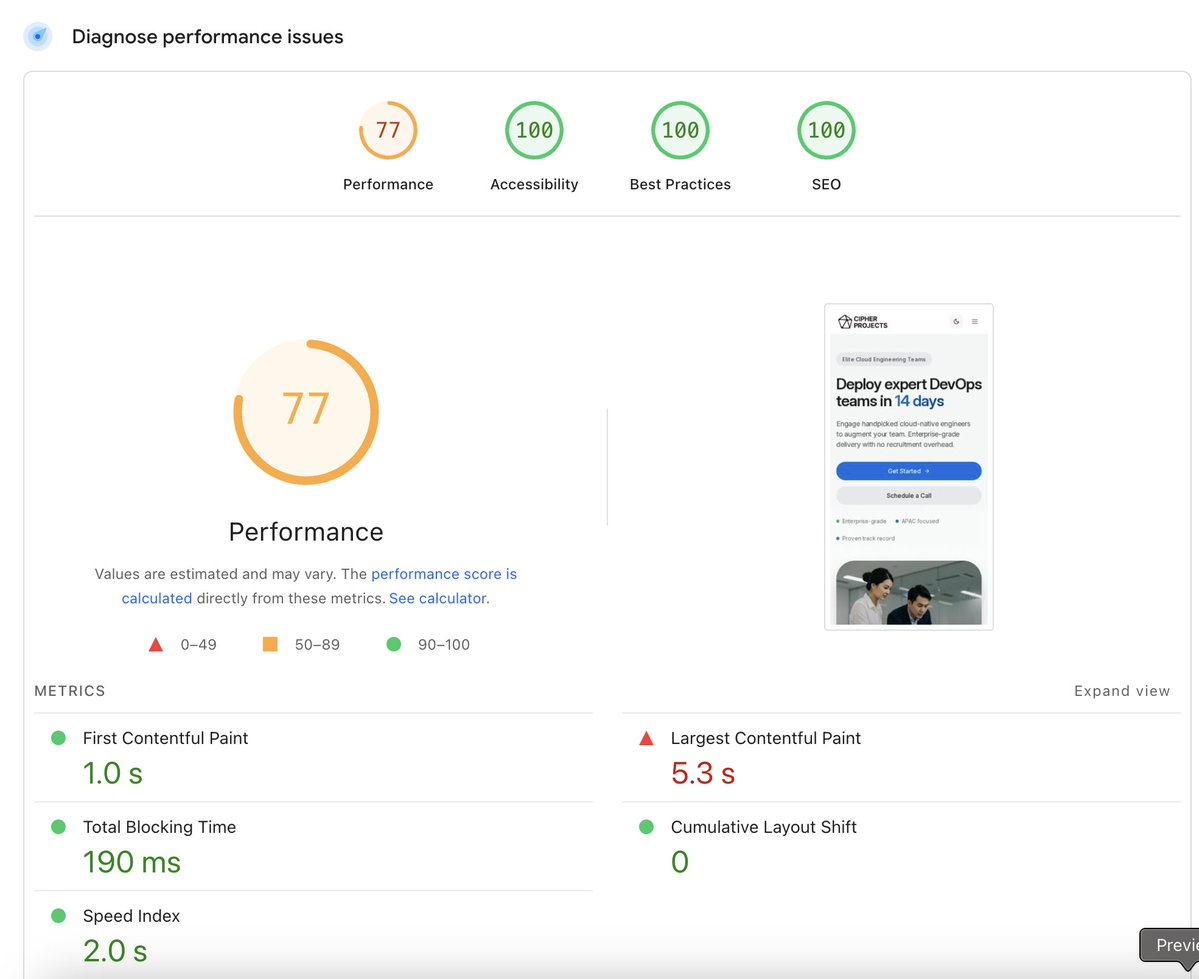This screenshot has height=979, width=1199.
Task: Click Expand view in metrics section
Action: [x=1122, y=691]
